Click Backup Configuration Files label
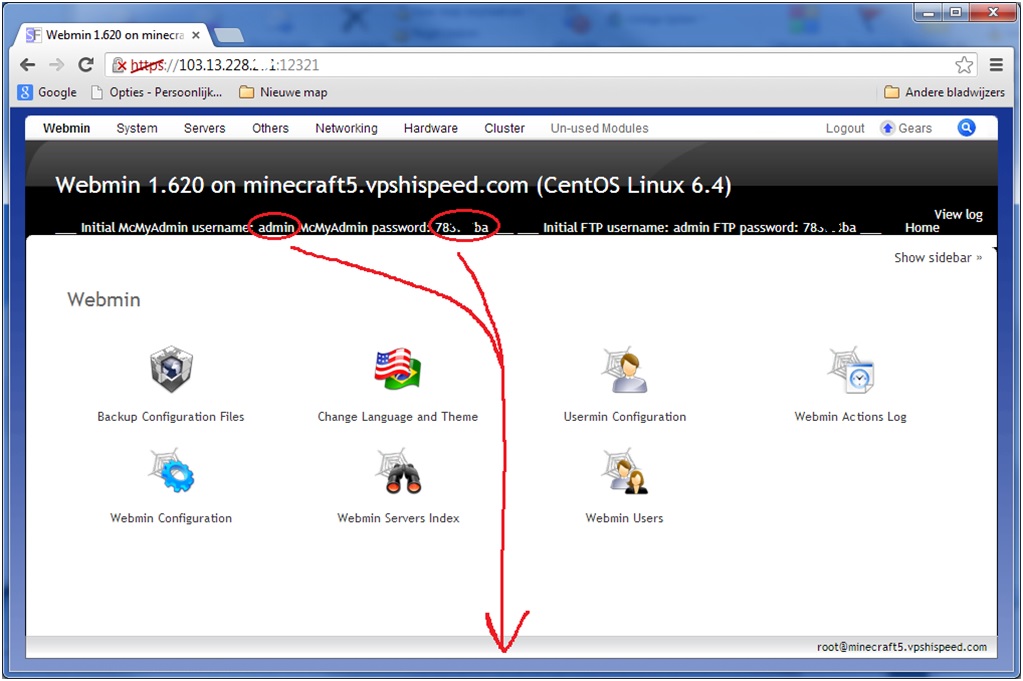The height and width of the screenshot is (681, 1023). coord(170,417)
